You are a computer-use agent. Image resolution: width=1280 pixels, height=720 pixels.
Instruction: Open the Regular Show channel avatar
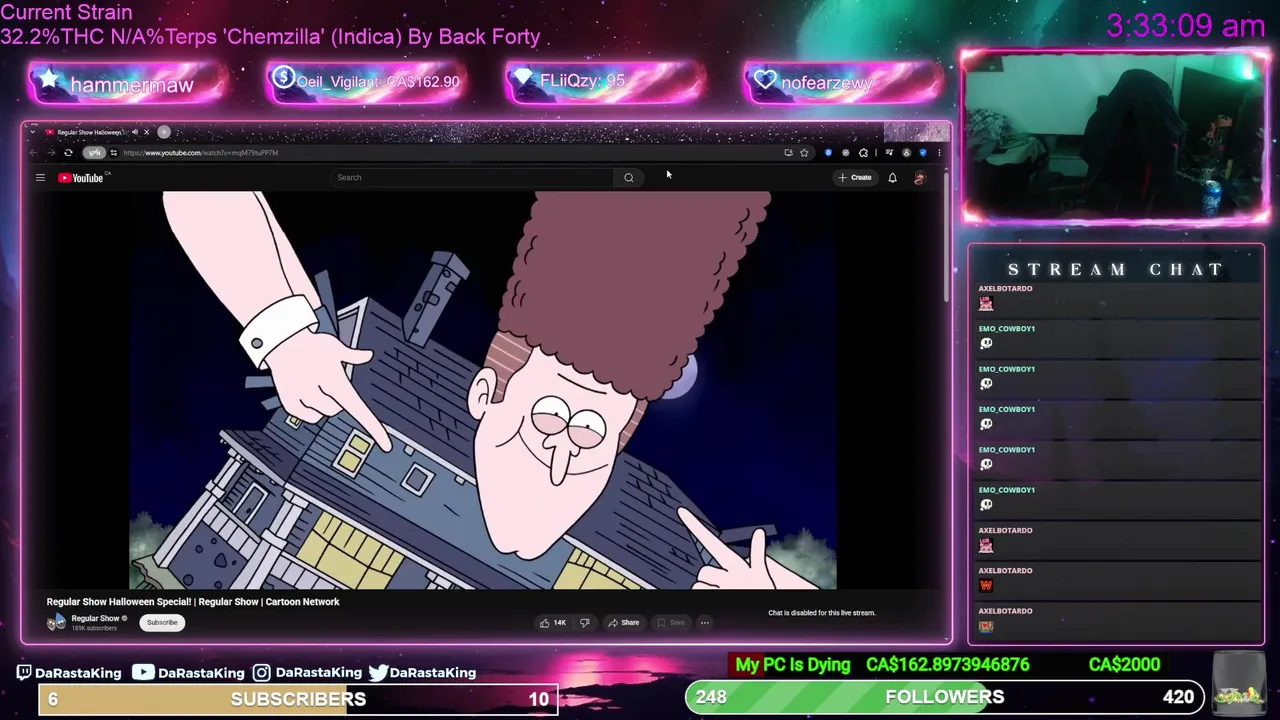pos(56,622)
